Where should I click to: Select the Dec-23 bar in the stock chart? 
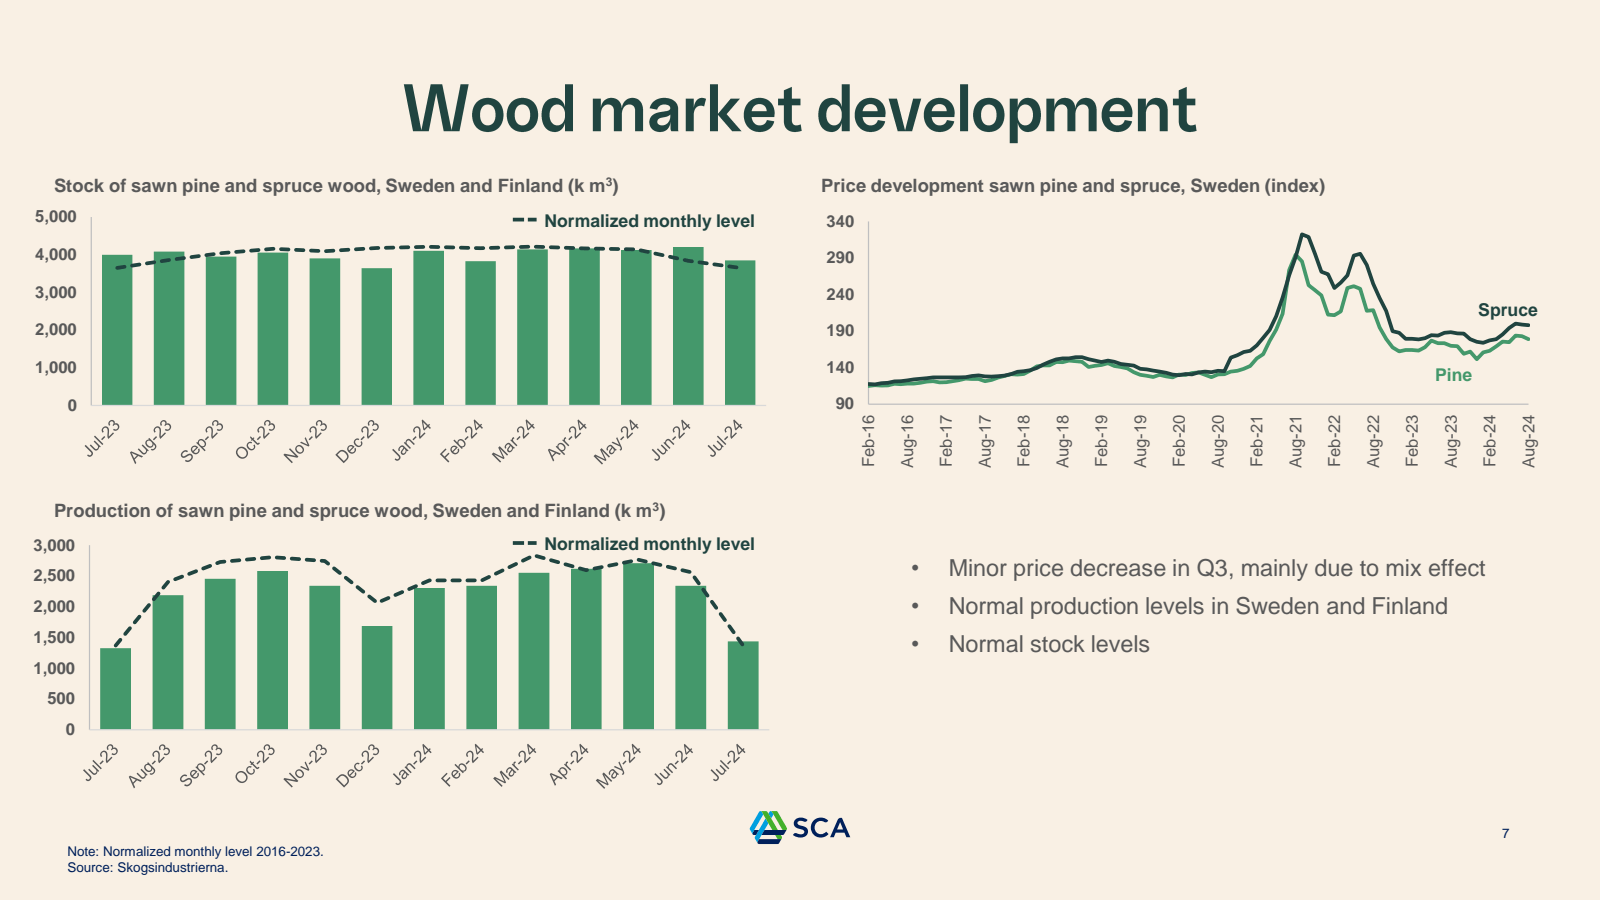coord(377,336)
